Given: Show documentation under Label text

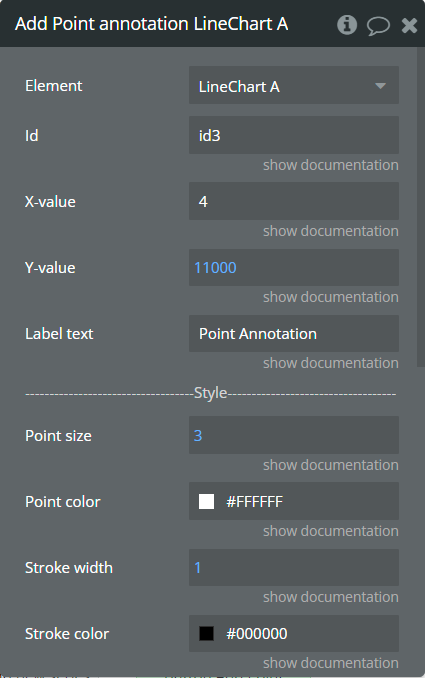Looking at the screenshot, I should pyautogui.click(x=331, y=363).
